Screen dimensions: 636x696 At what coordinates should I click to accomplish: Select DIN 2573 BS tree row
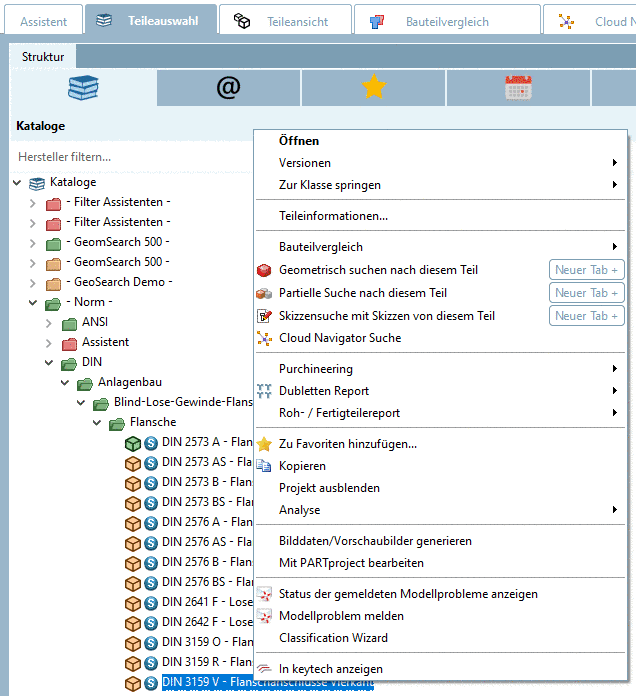pyautogui.click(x=207, y=502)
